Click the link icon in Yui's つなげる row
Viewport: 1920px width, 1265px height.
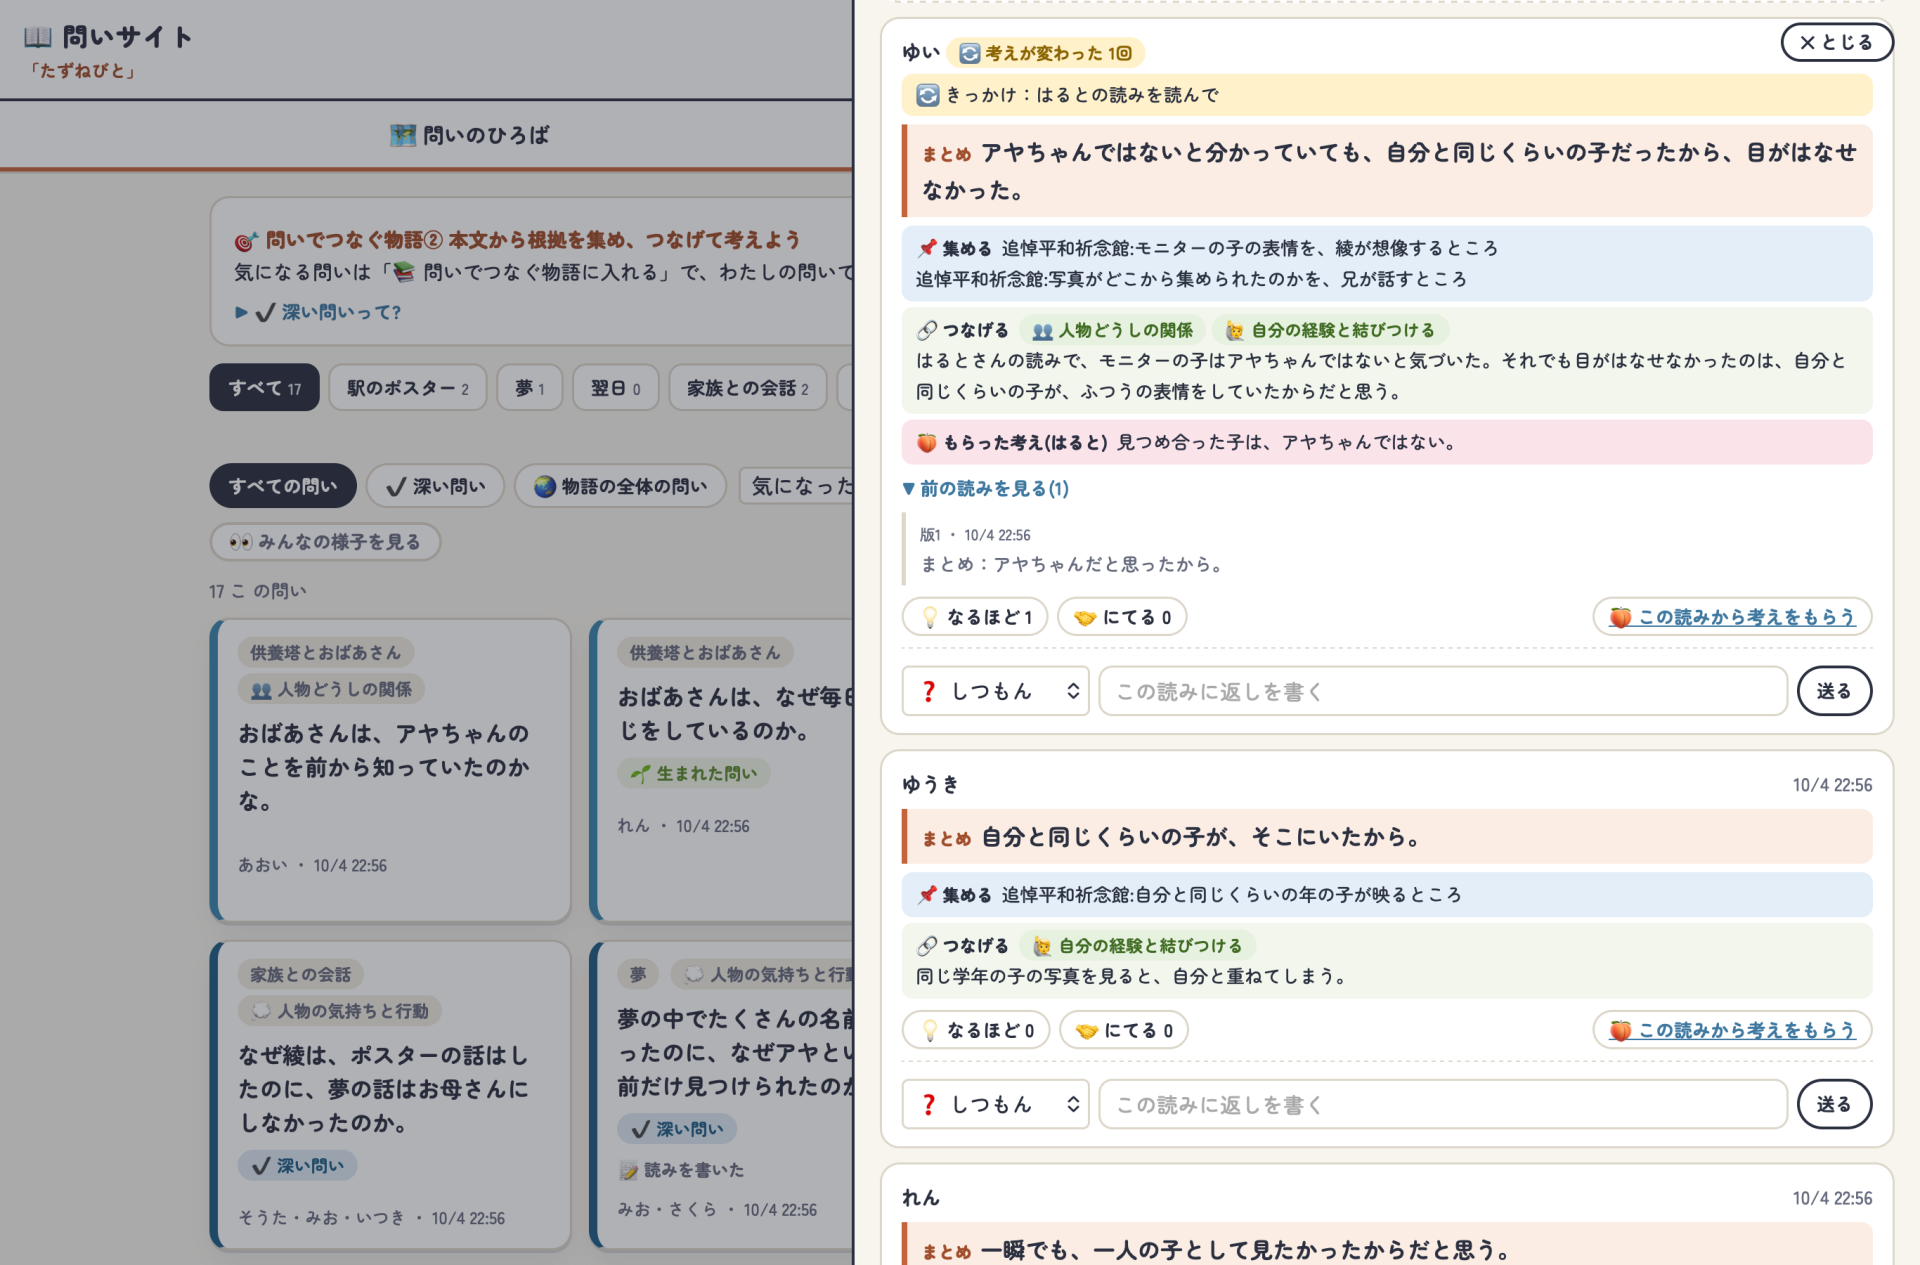927,330
